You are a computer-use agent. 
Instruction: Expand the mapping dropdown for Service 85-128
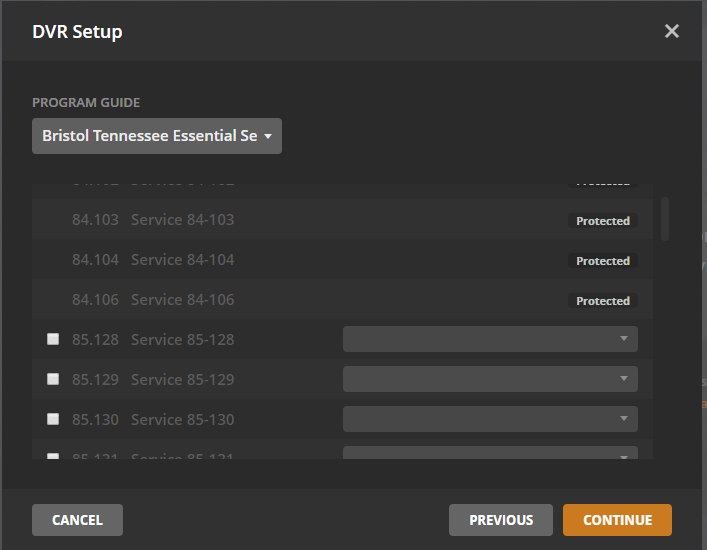click(490, 339)
